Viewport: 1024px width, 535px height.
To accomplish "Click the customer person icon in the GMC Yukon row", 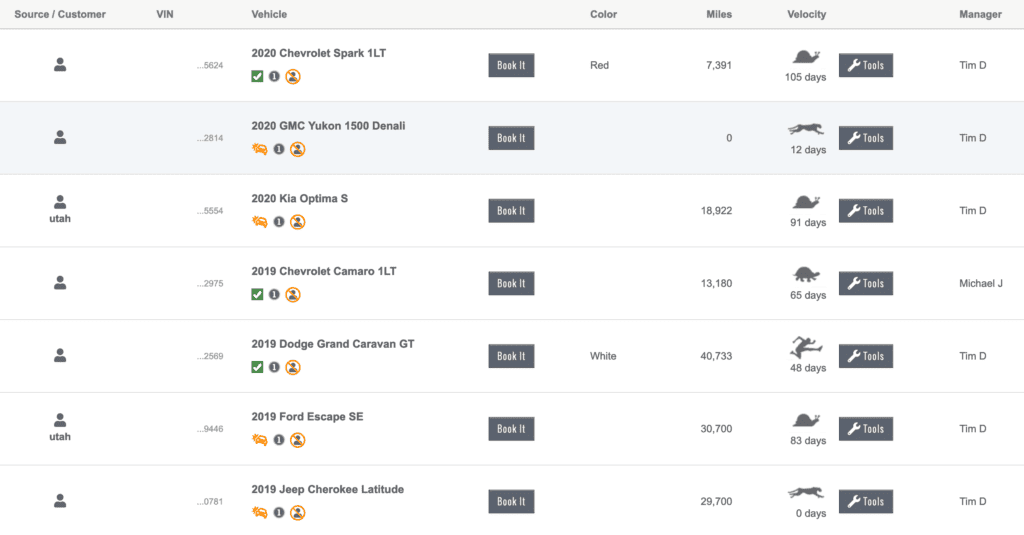I will click(x=60, y=137).
